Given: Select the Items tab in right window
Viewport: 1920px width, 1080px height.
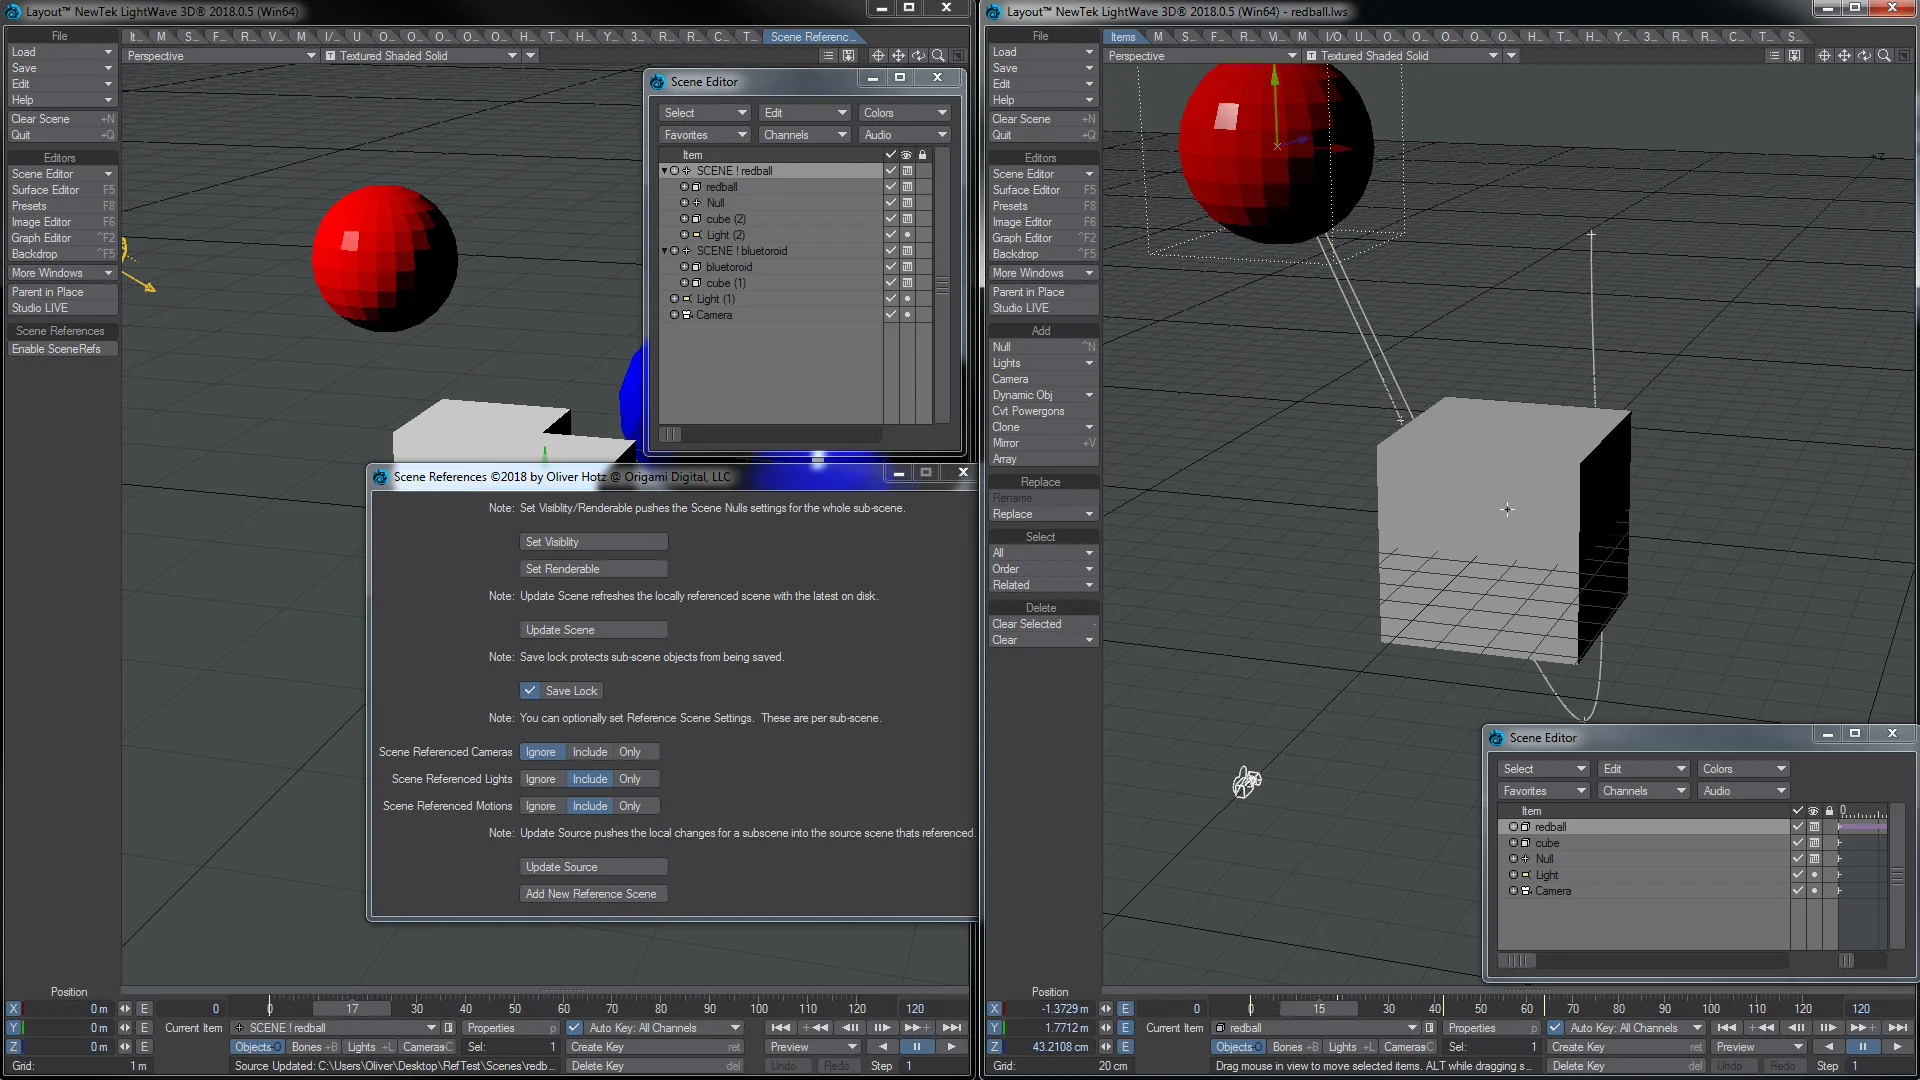Looking at the screenshot, I should [1123, 37].
